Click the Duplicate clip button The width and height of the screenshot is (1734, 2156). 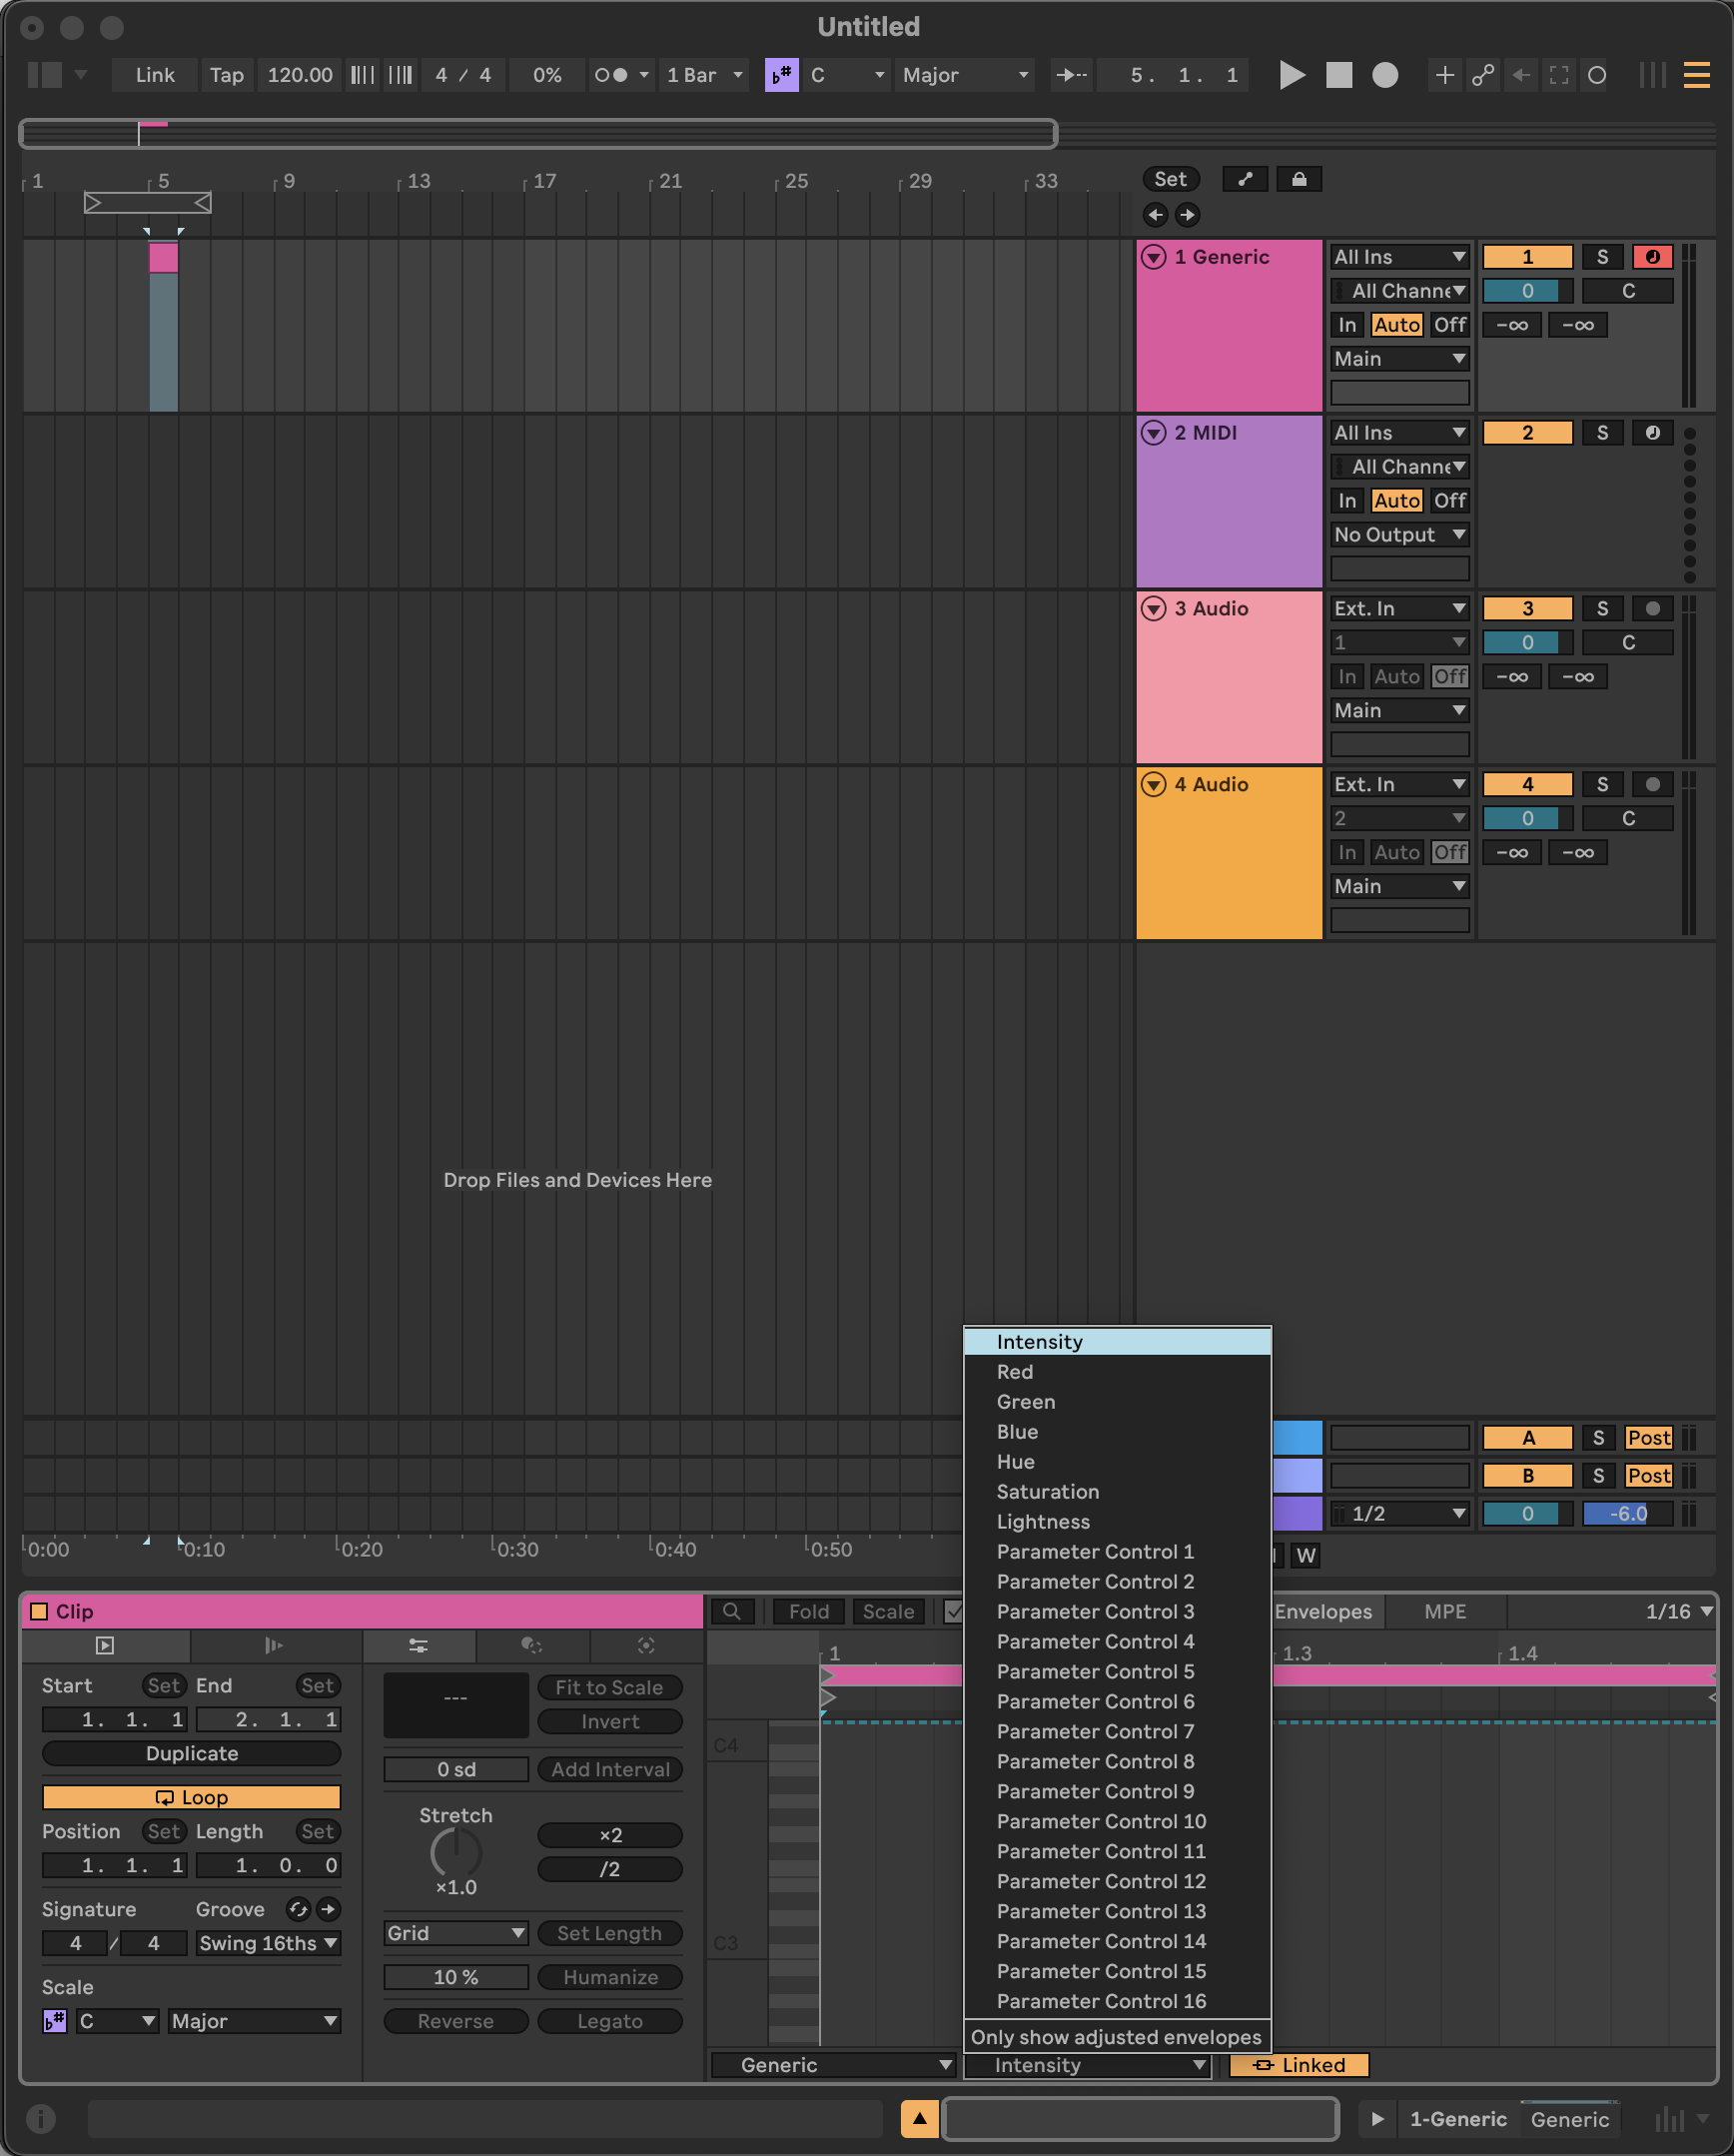pyautogui.click(x=191, y=1753)
